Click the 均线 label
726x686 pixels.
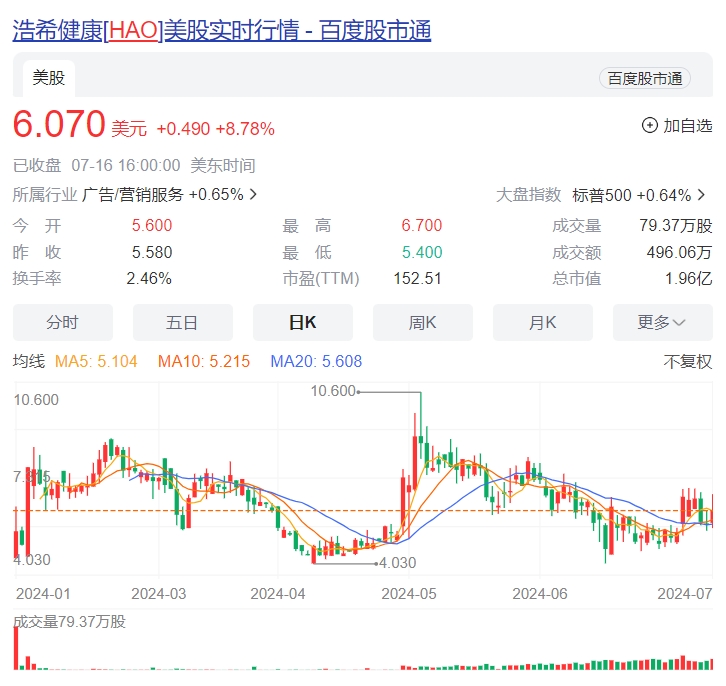tap(29, 362)
